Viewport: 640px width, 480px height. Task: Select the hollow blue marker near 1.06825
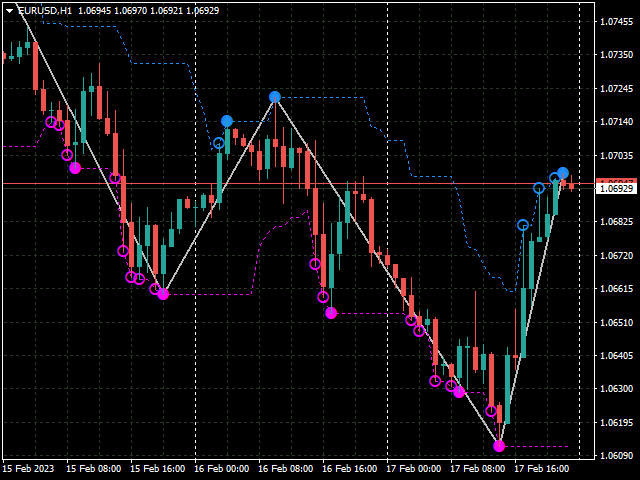pos(523,225)
